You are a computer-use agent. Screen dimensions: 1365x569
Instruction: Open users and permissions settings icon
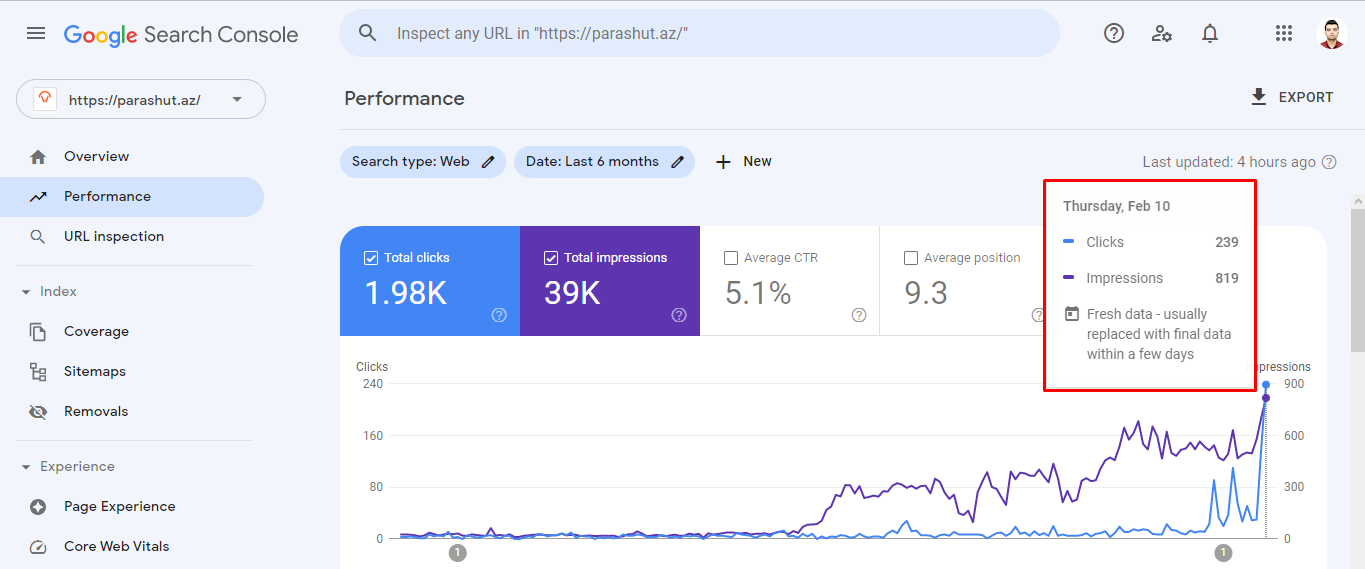[x=1162, y=33]
